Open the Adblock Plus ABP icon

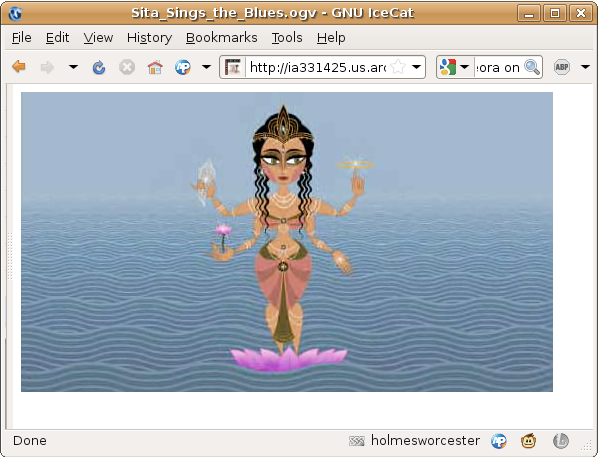[562, 67]
